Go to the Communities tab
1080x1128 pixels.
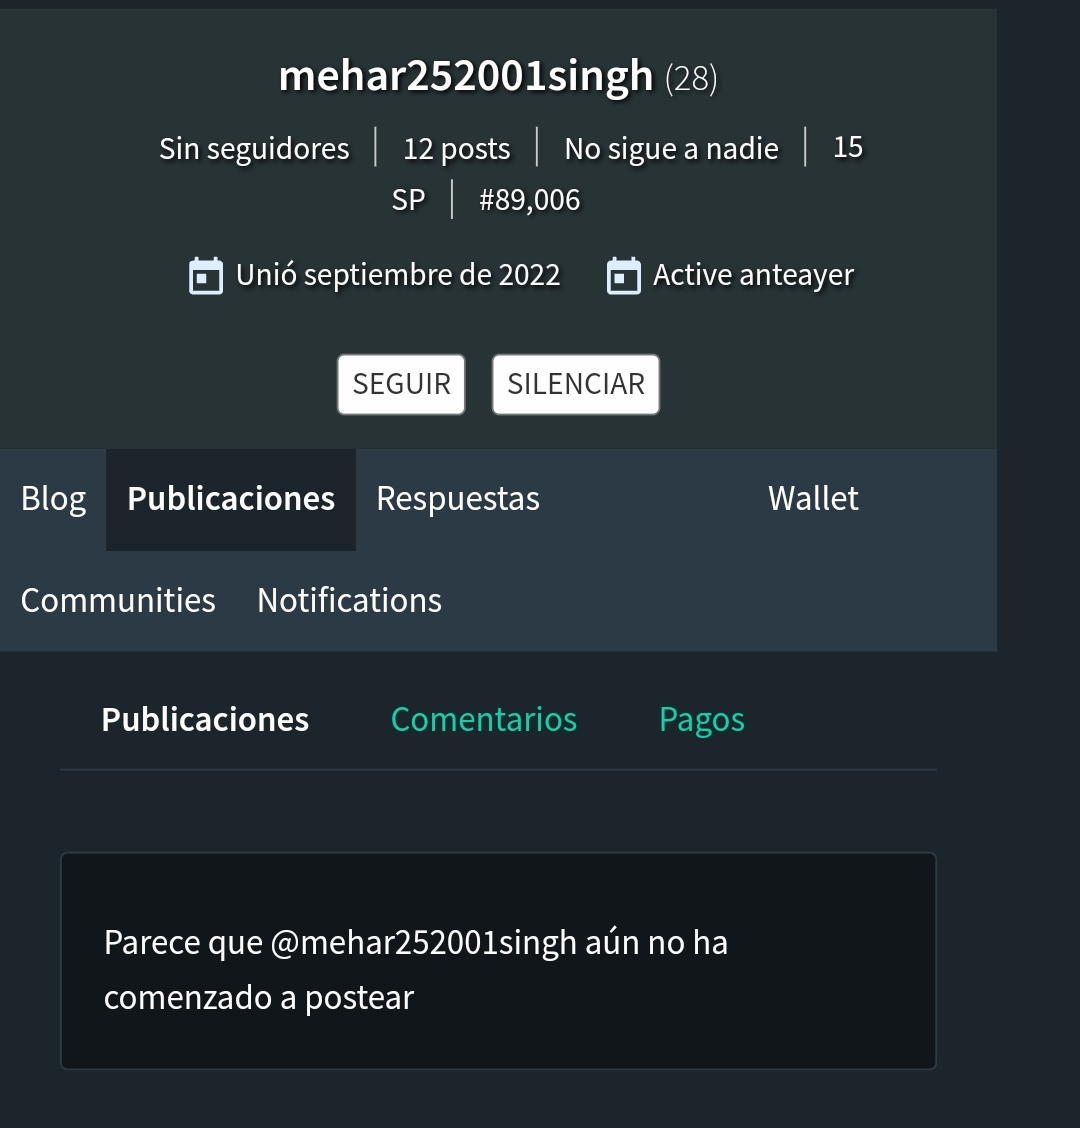click(118, 601)
